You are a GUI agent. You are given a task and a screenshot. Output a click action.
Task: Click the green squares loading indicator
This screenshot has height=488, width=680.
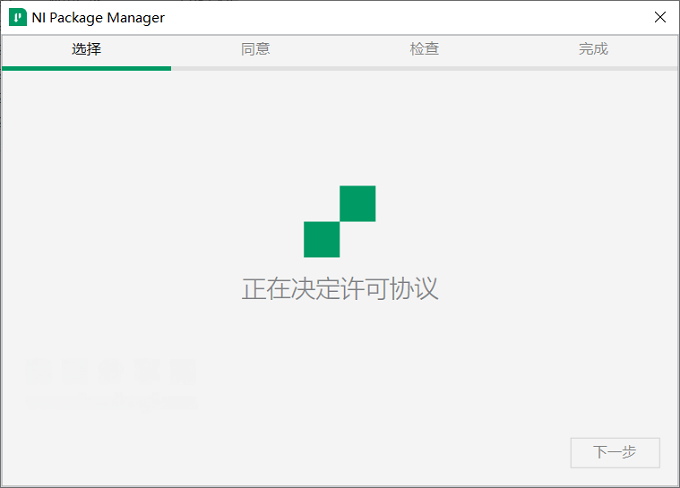click(x=340, y=221)
